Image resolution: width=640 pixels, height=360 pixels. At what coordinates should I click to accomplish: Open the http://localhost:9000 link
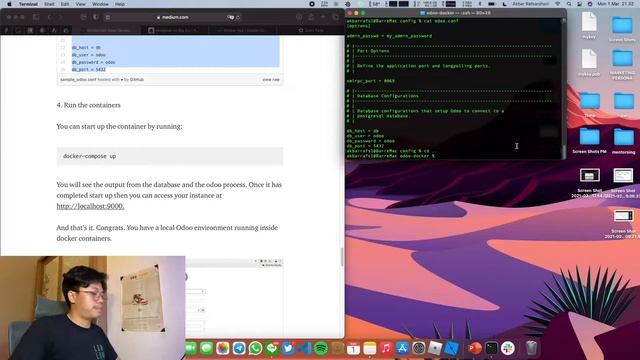coord(90,206)
